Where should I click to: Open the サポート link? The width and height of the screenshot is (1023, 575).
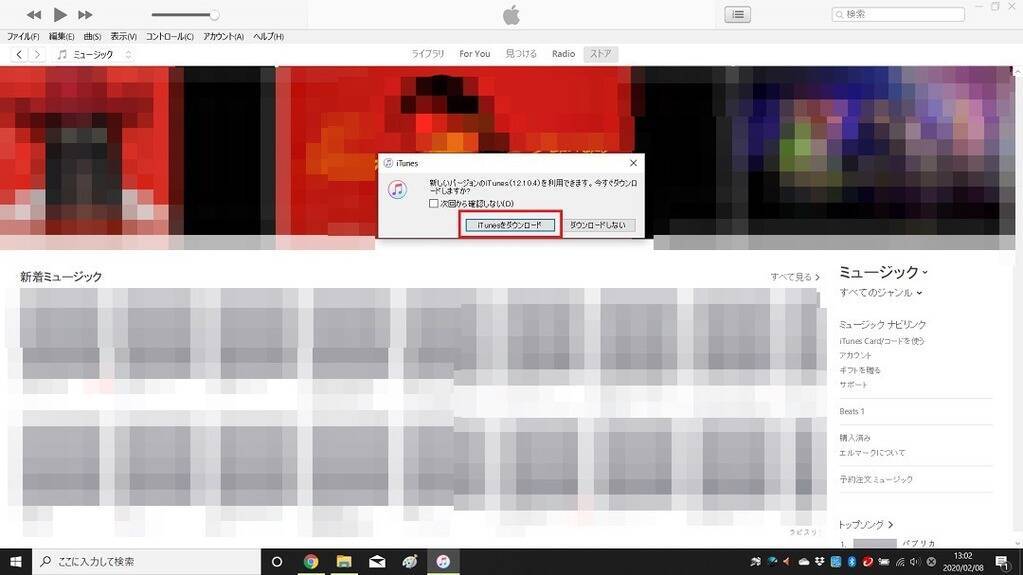(x=853, y=384)
